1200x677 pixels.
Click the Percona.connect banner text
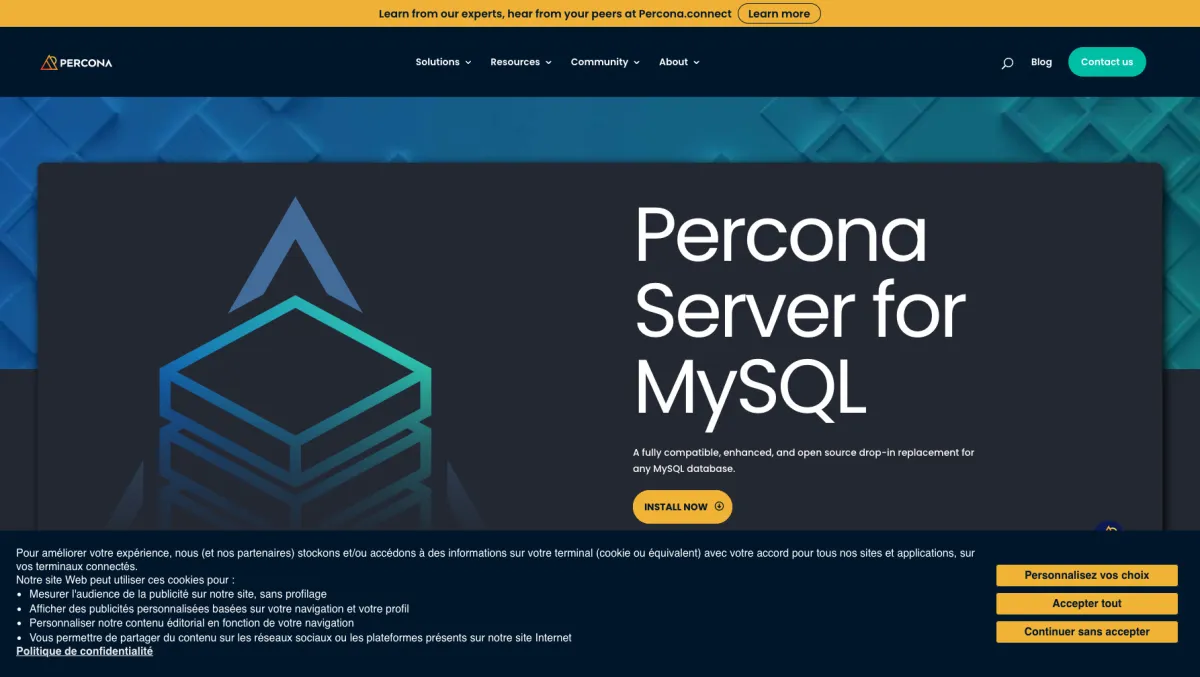tap(554, 13)
